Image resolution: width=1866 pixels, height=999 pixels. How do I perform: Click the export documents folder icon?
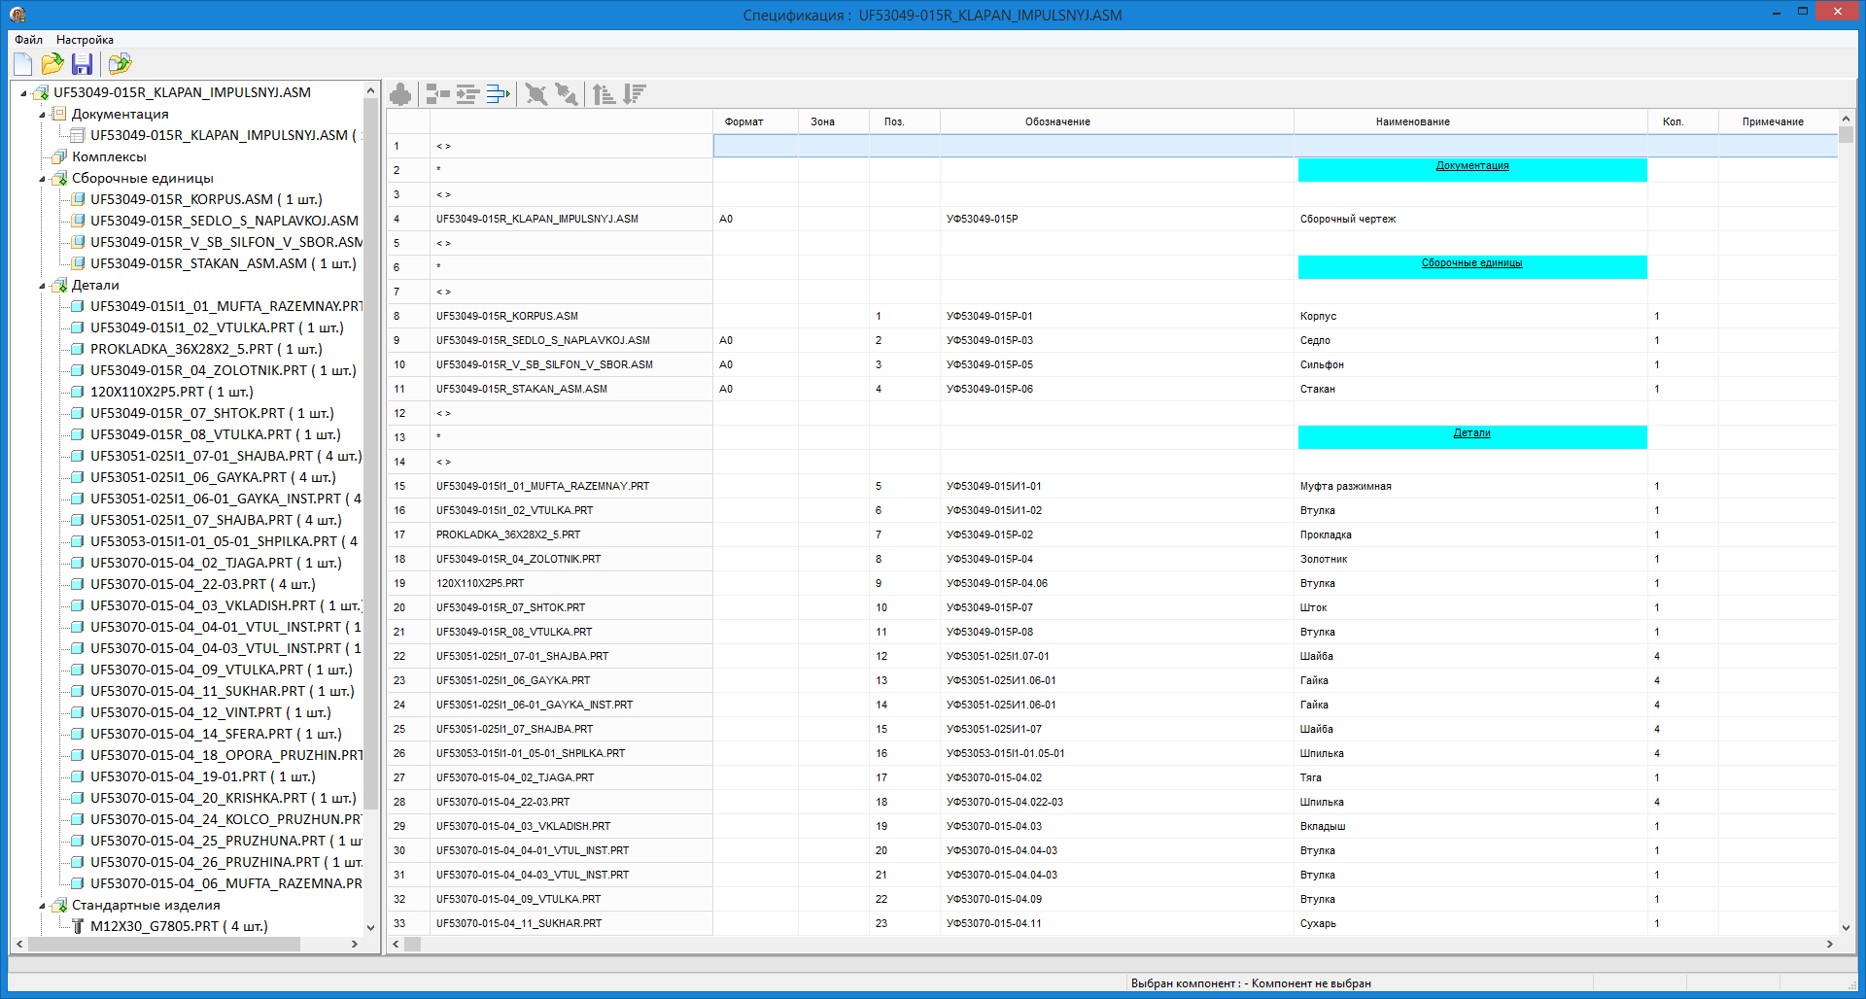120,64
